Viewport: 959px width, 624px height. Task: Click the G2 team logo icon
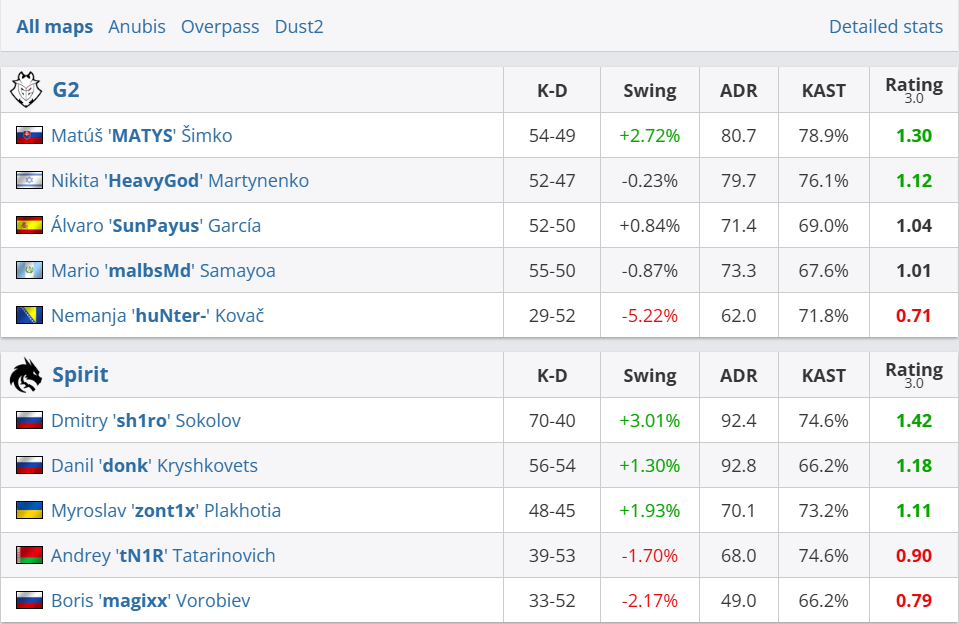(25, 90)
